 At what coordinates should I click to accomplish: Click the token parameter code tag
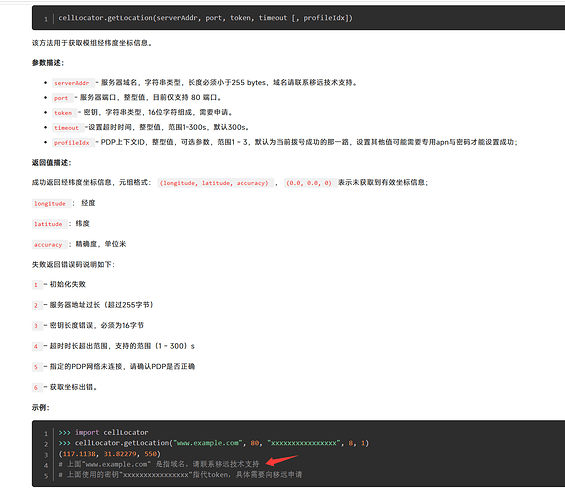coord(64,113)
